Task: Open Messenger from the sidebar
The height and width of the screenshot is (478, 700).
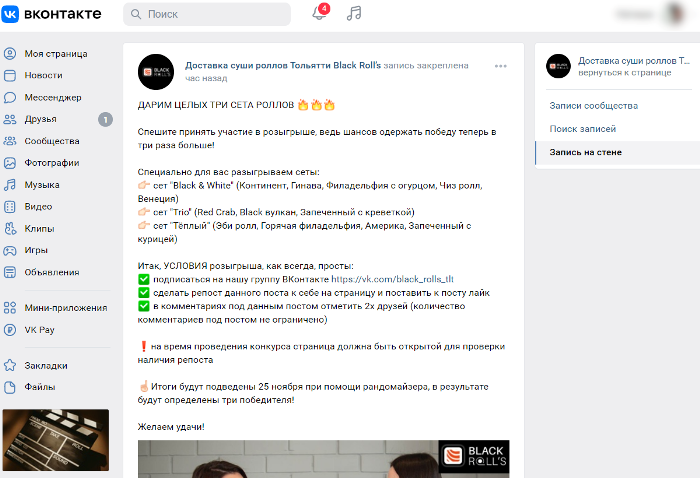Action: [x=53, y=97]
